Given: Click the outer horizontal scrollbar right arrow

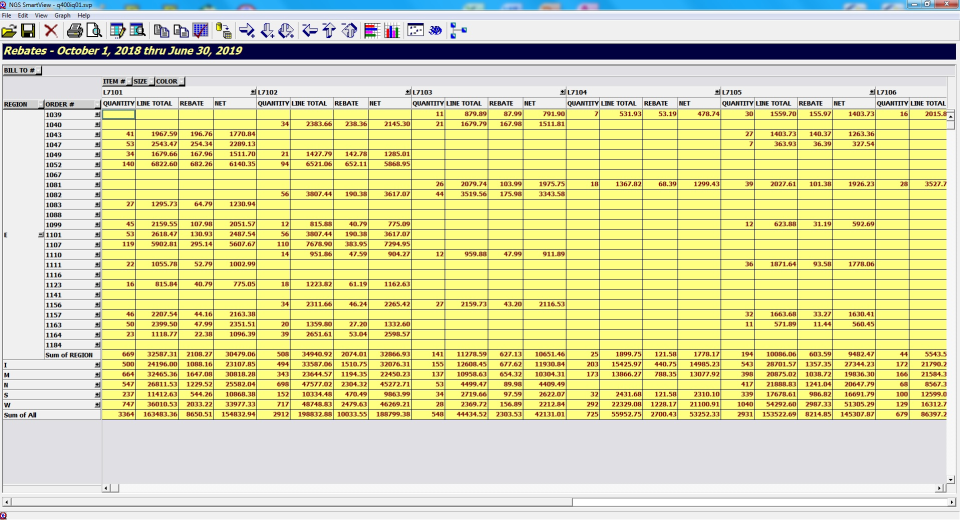Looking at the screenshot, I should (952, 502).
